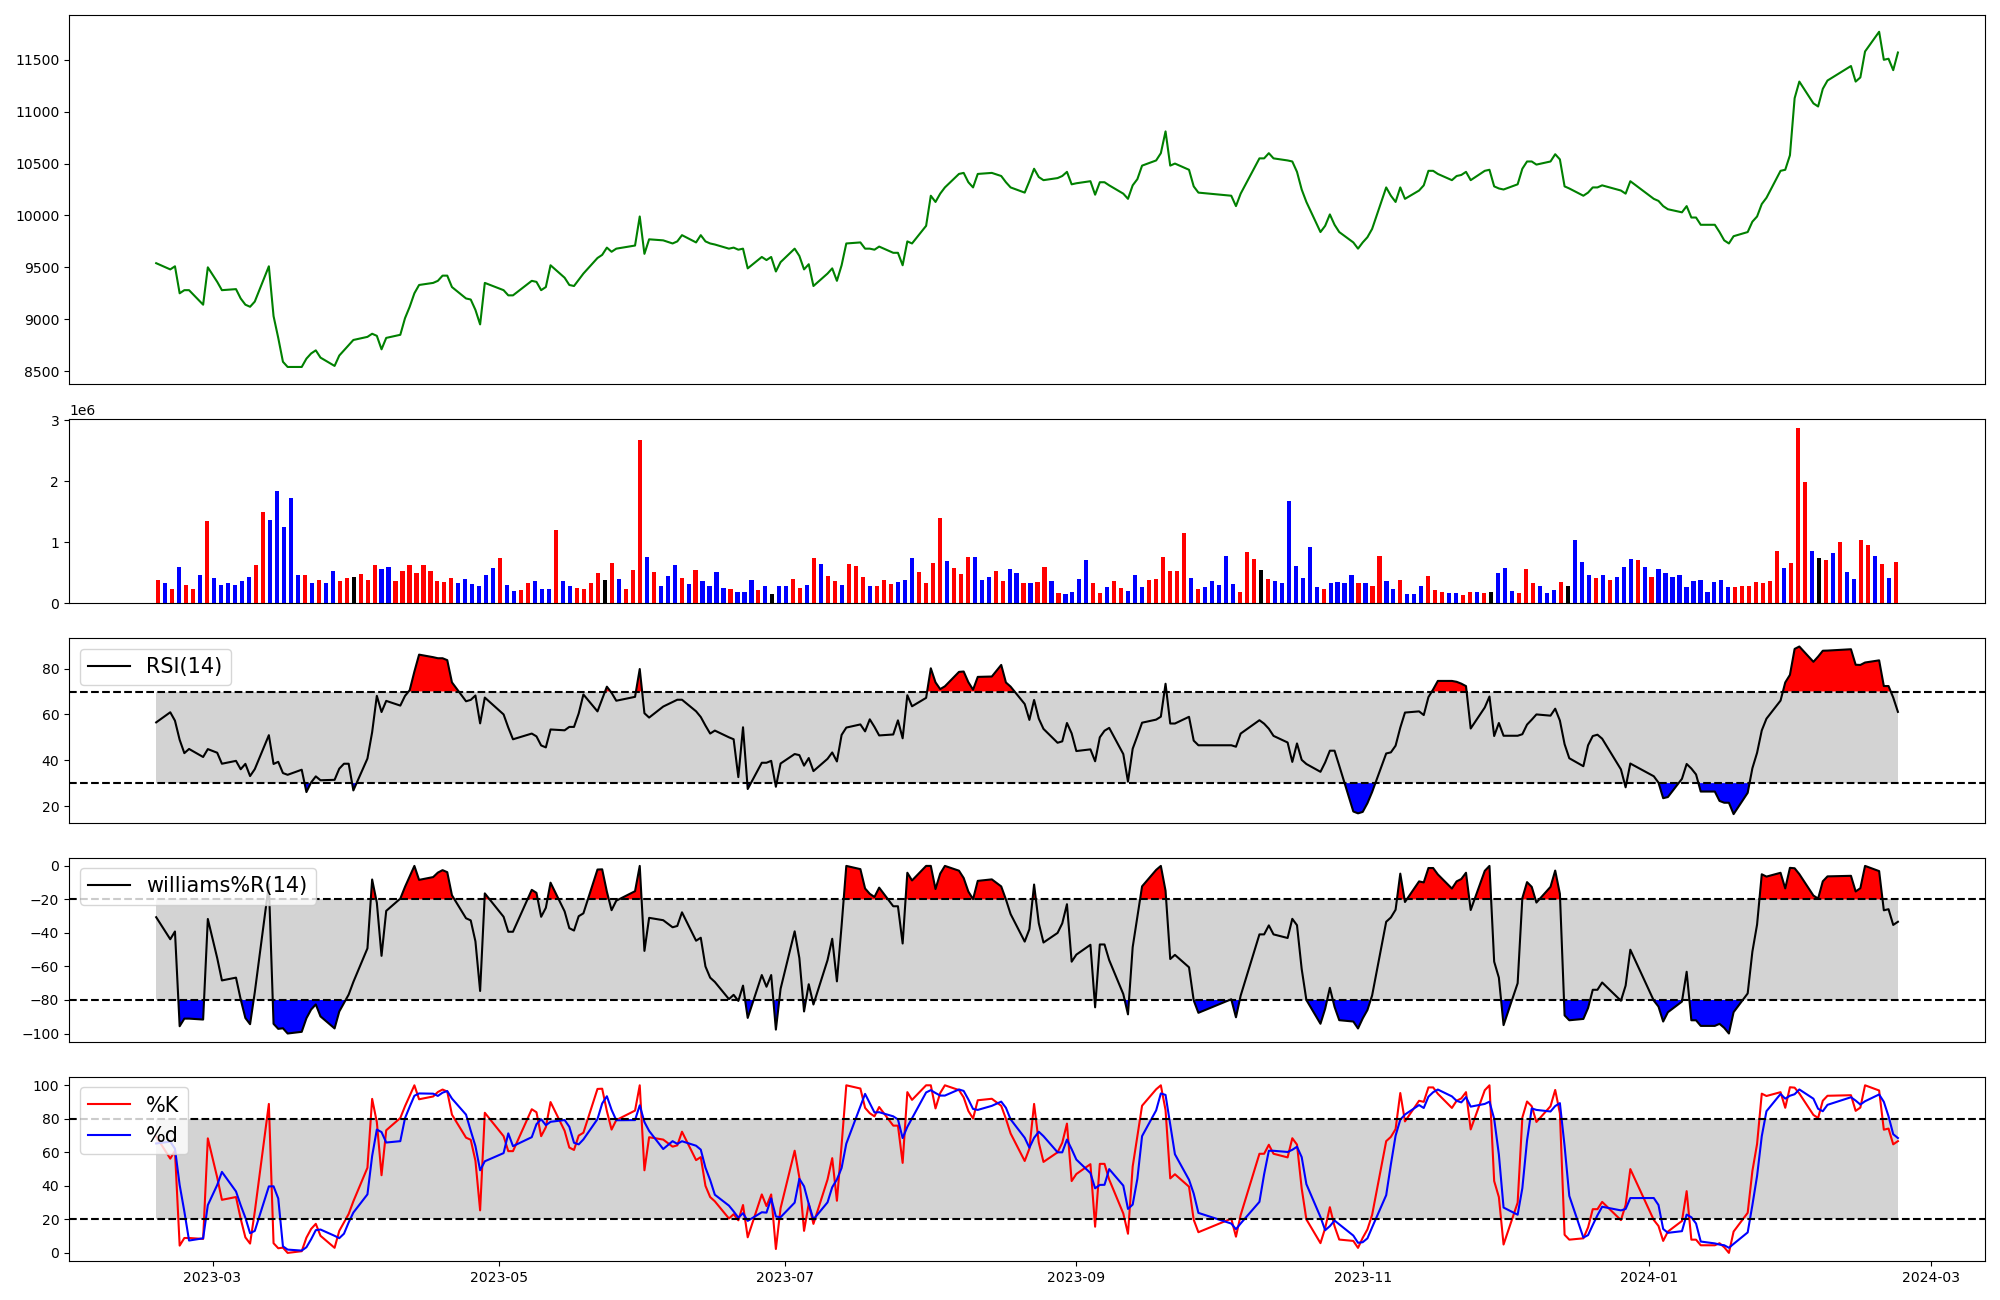
Task: Click the tall blue volume bar in October 2023
Action: click(x=1289, y=552)
